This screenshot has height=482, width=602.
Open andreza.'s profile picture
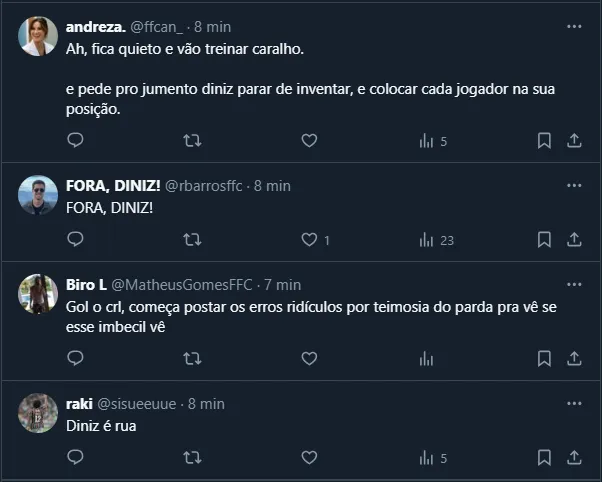click(x=38, y=36)
